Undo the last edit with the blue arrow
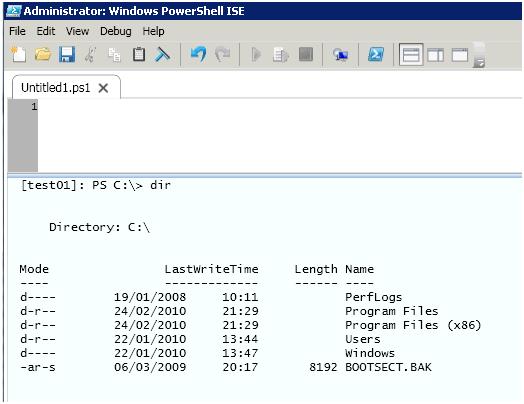Image resolution: width=524 pixels, height=404 pixels. coord(199,54)
